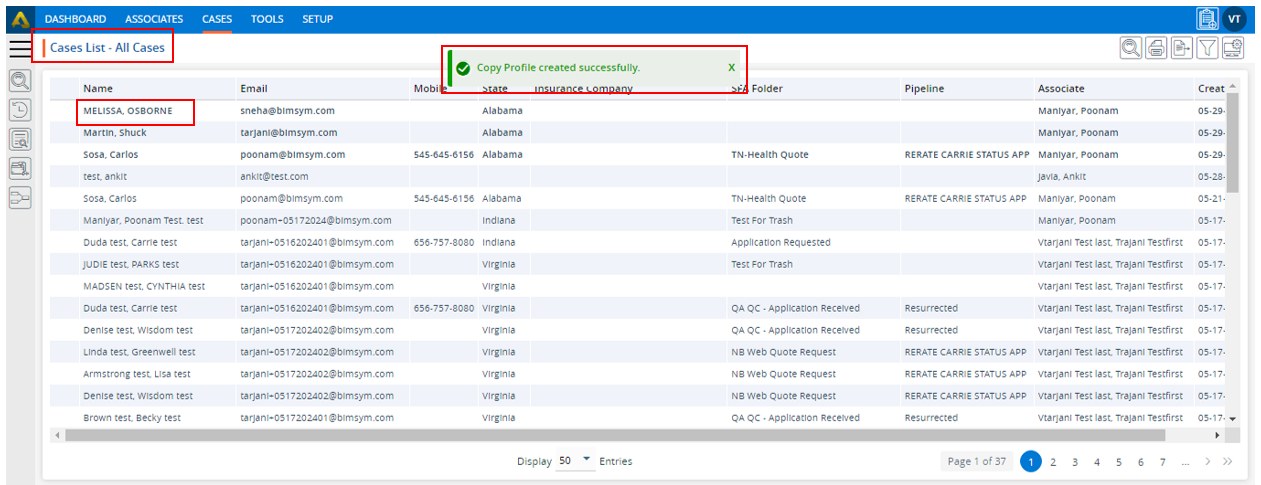Viewport: 1261px width, 485px height.
Task: Click the history clock icon in sidebar
Action: (x=20, y=110)
